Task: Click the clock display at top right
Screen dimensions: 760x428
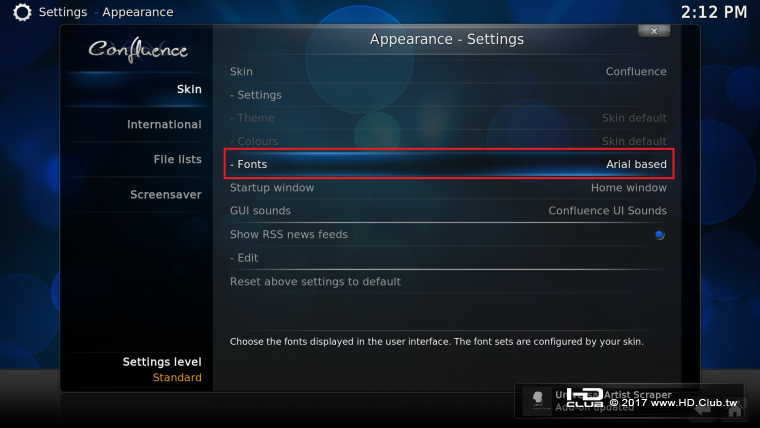Action: (x=714, y=12)
